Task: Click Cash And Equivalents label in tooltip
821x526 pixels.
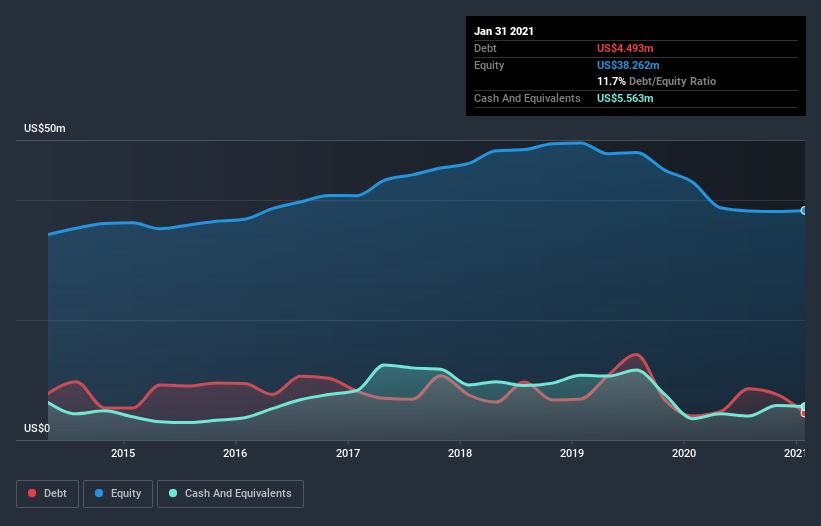Action: coord(527,98)
